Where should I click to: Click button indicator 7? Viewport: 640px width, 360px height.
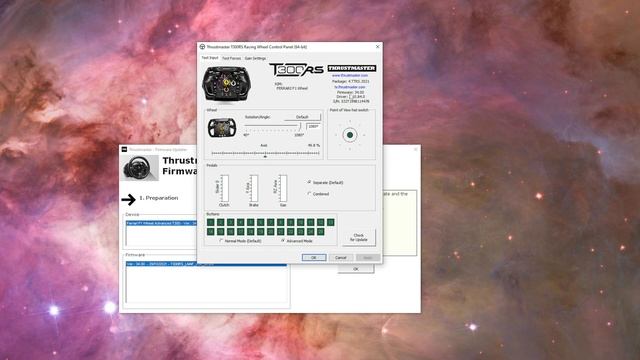(x=271, y=222)
